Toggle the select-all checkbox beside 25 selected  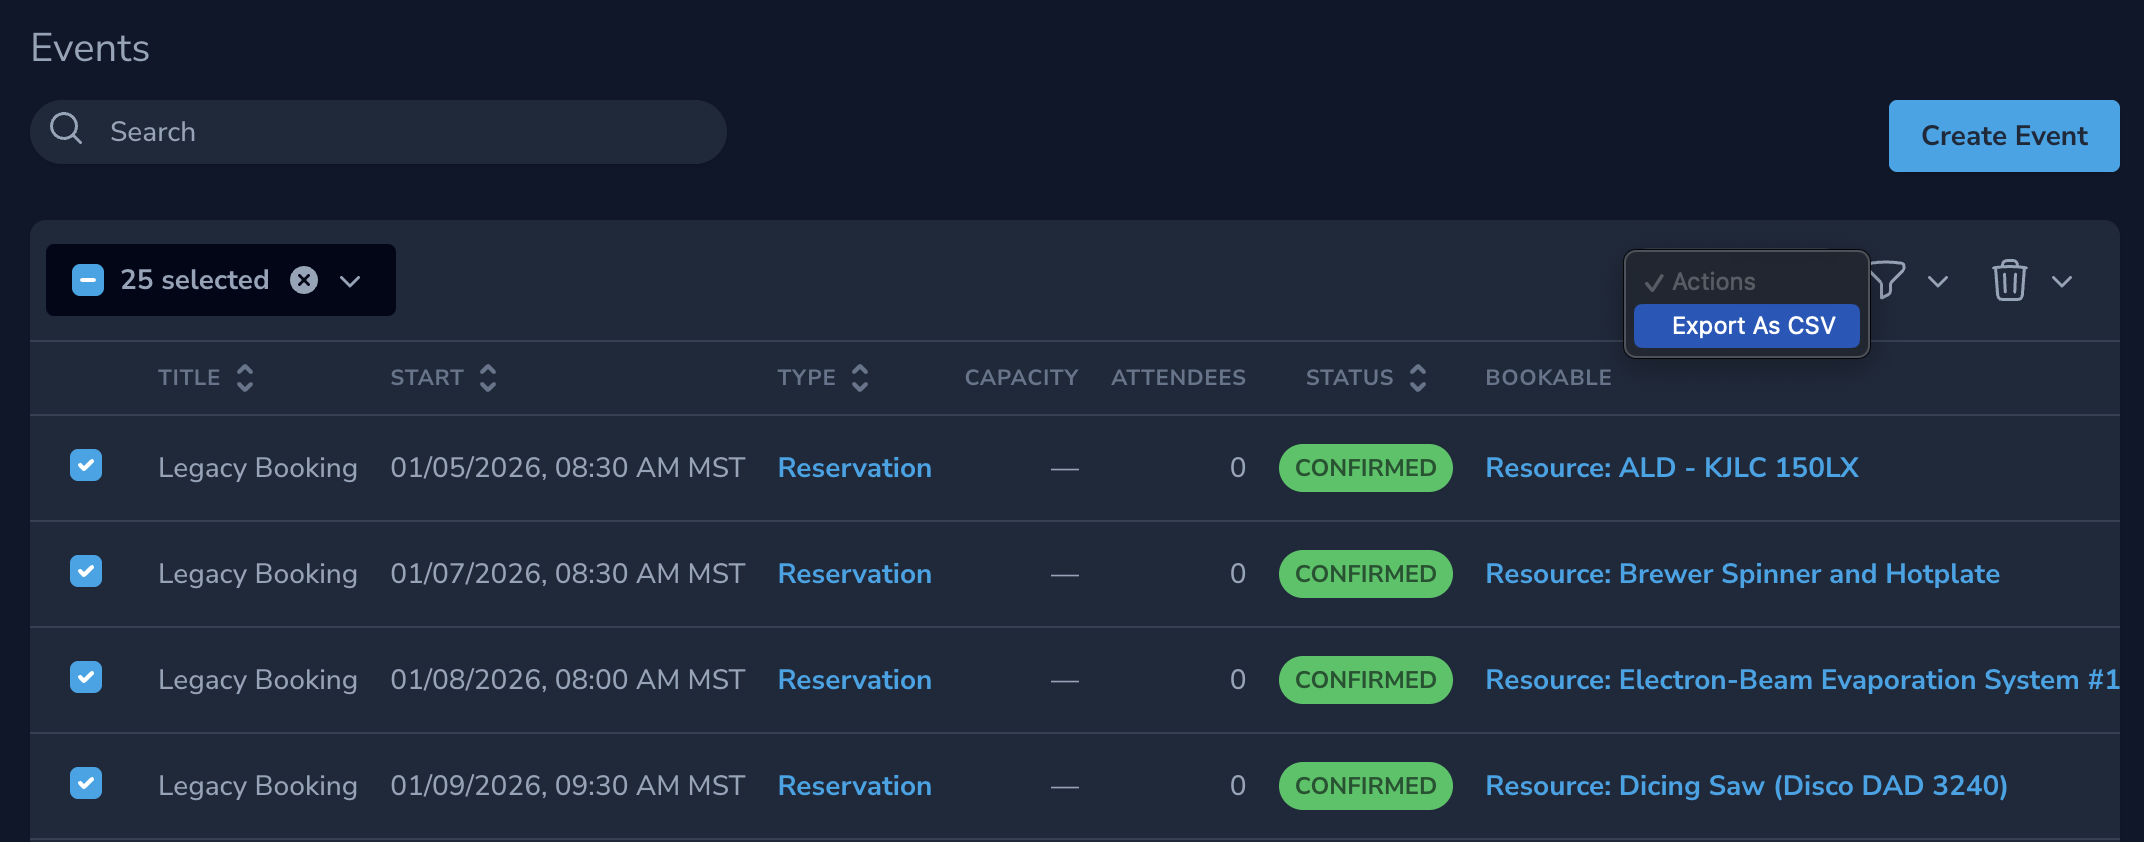[x=88, y=280]
